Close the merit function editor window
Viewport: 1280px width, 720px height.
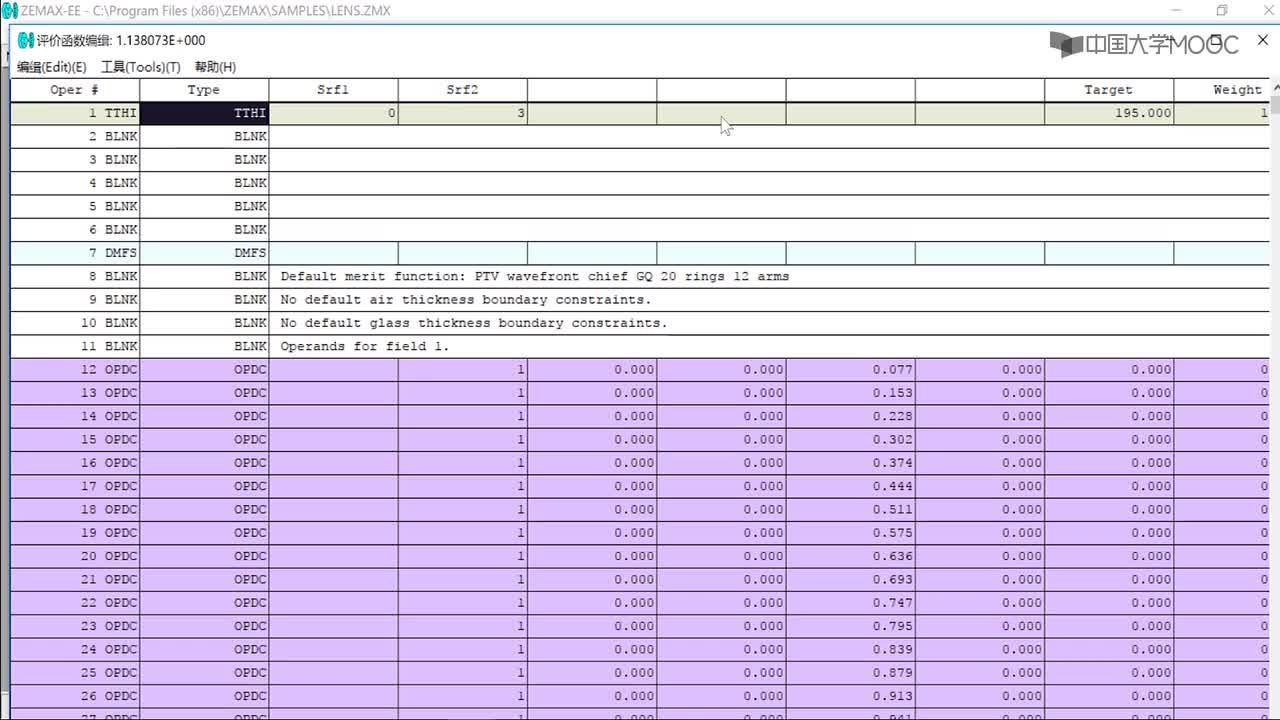1262,39
